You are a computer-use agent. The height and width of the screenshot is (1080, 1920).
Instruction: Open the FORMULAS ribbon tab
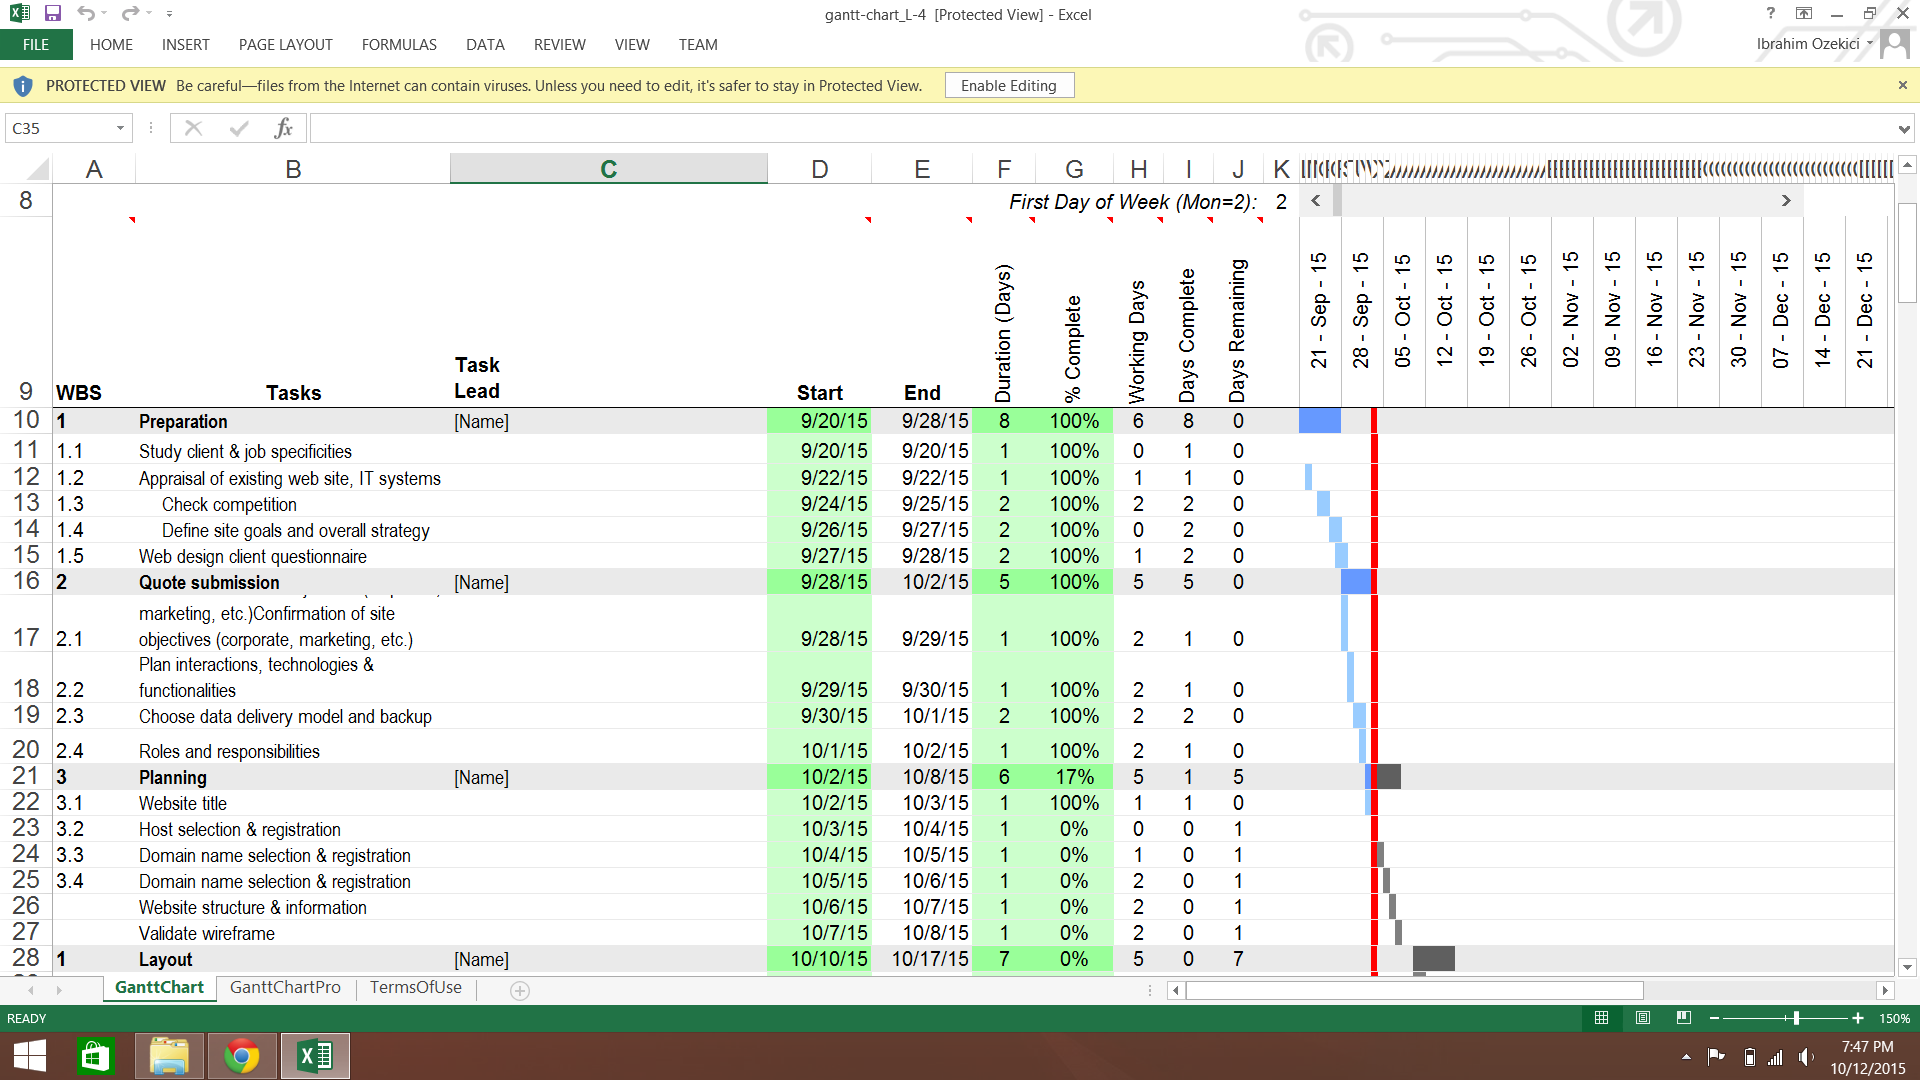click(x=398, y=45)
